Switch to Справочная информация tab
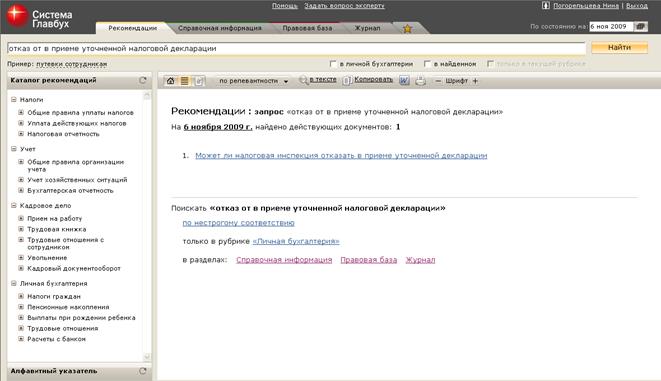 coord(220,28)
